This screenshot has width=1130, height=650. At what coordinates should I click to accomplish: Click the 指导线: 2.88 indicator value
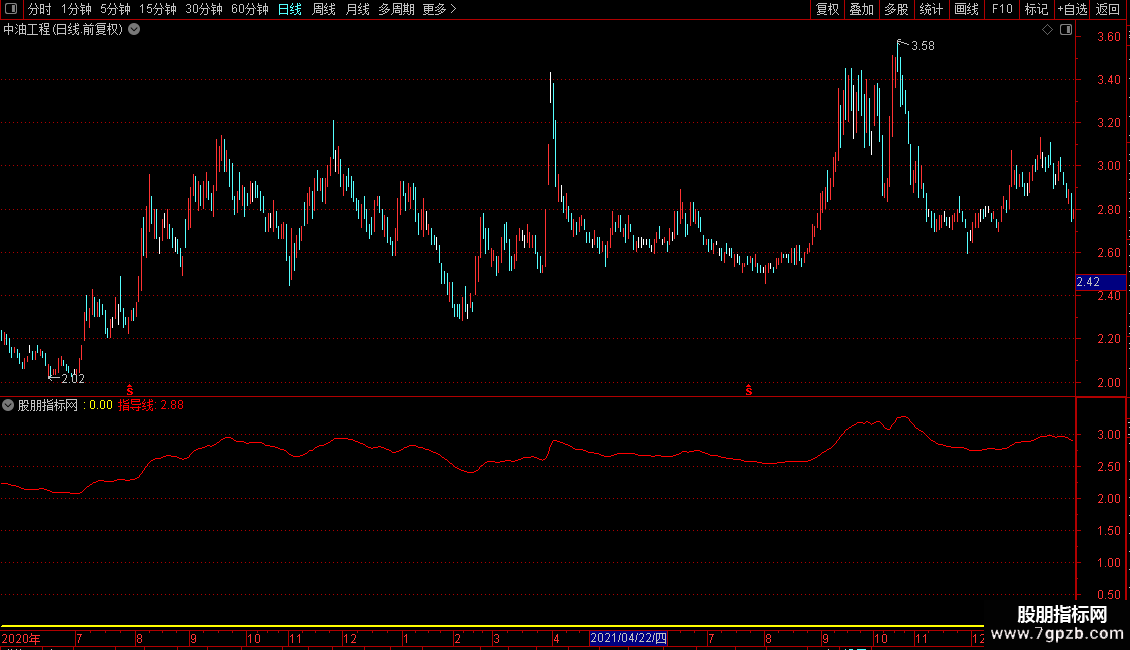(151, 405)
